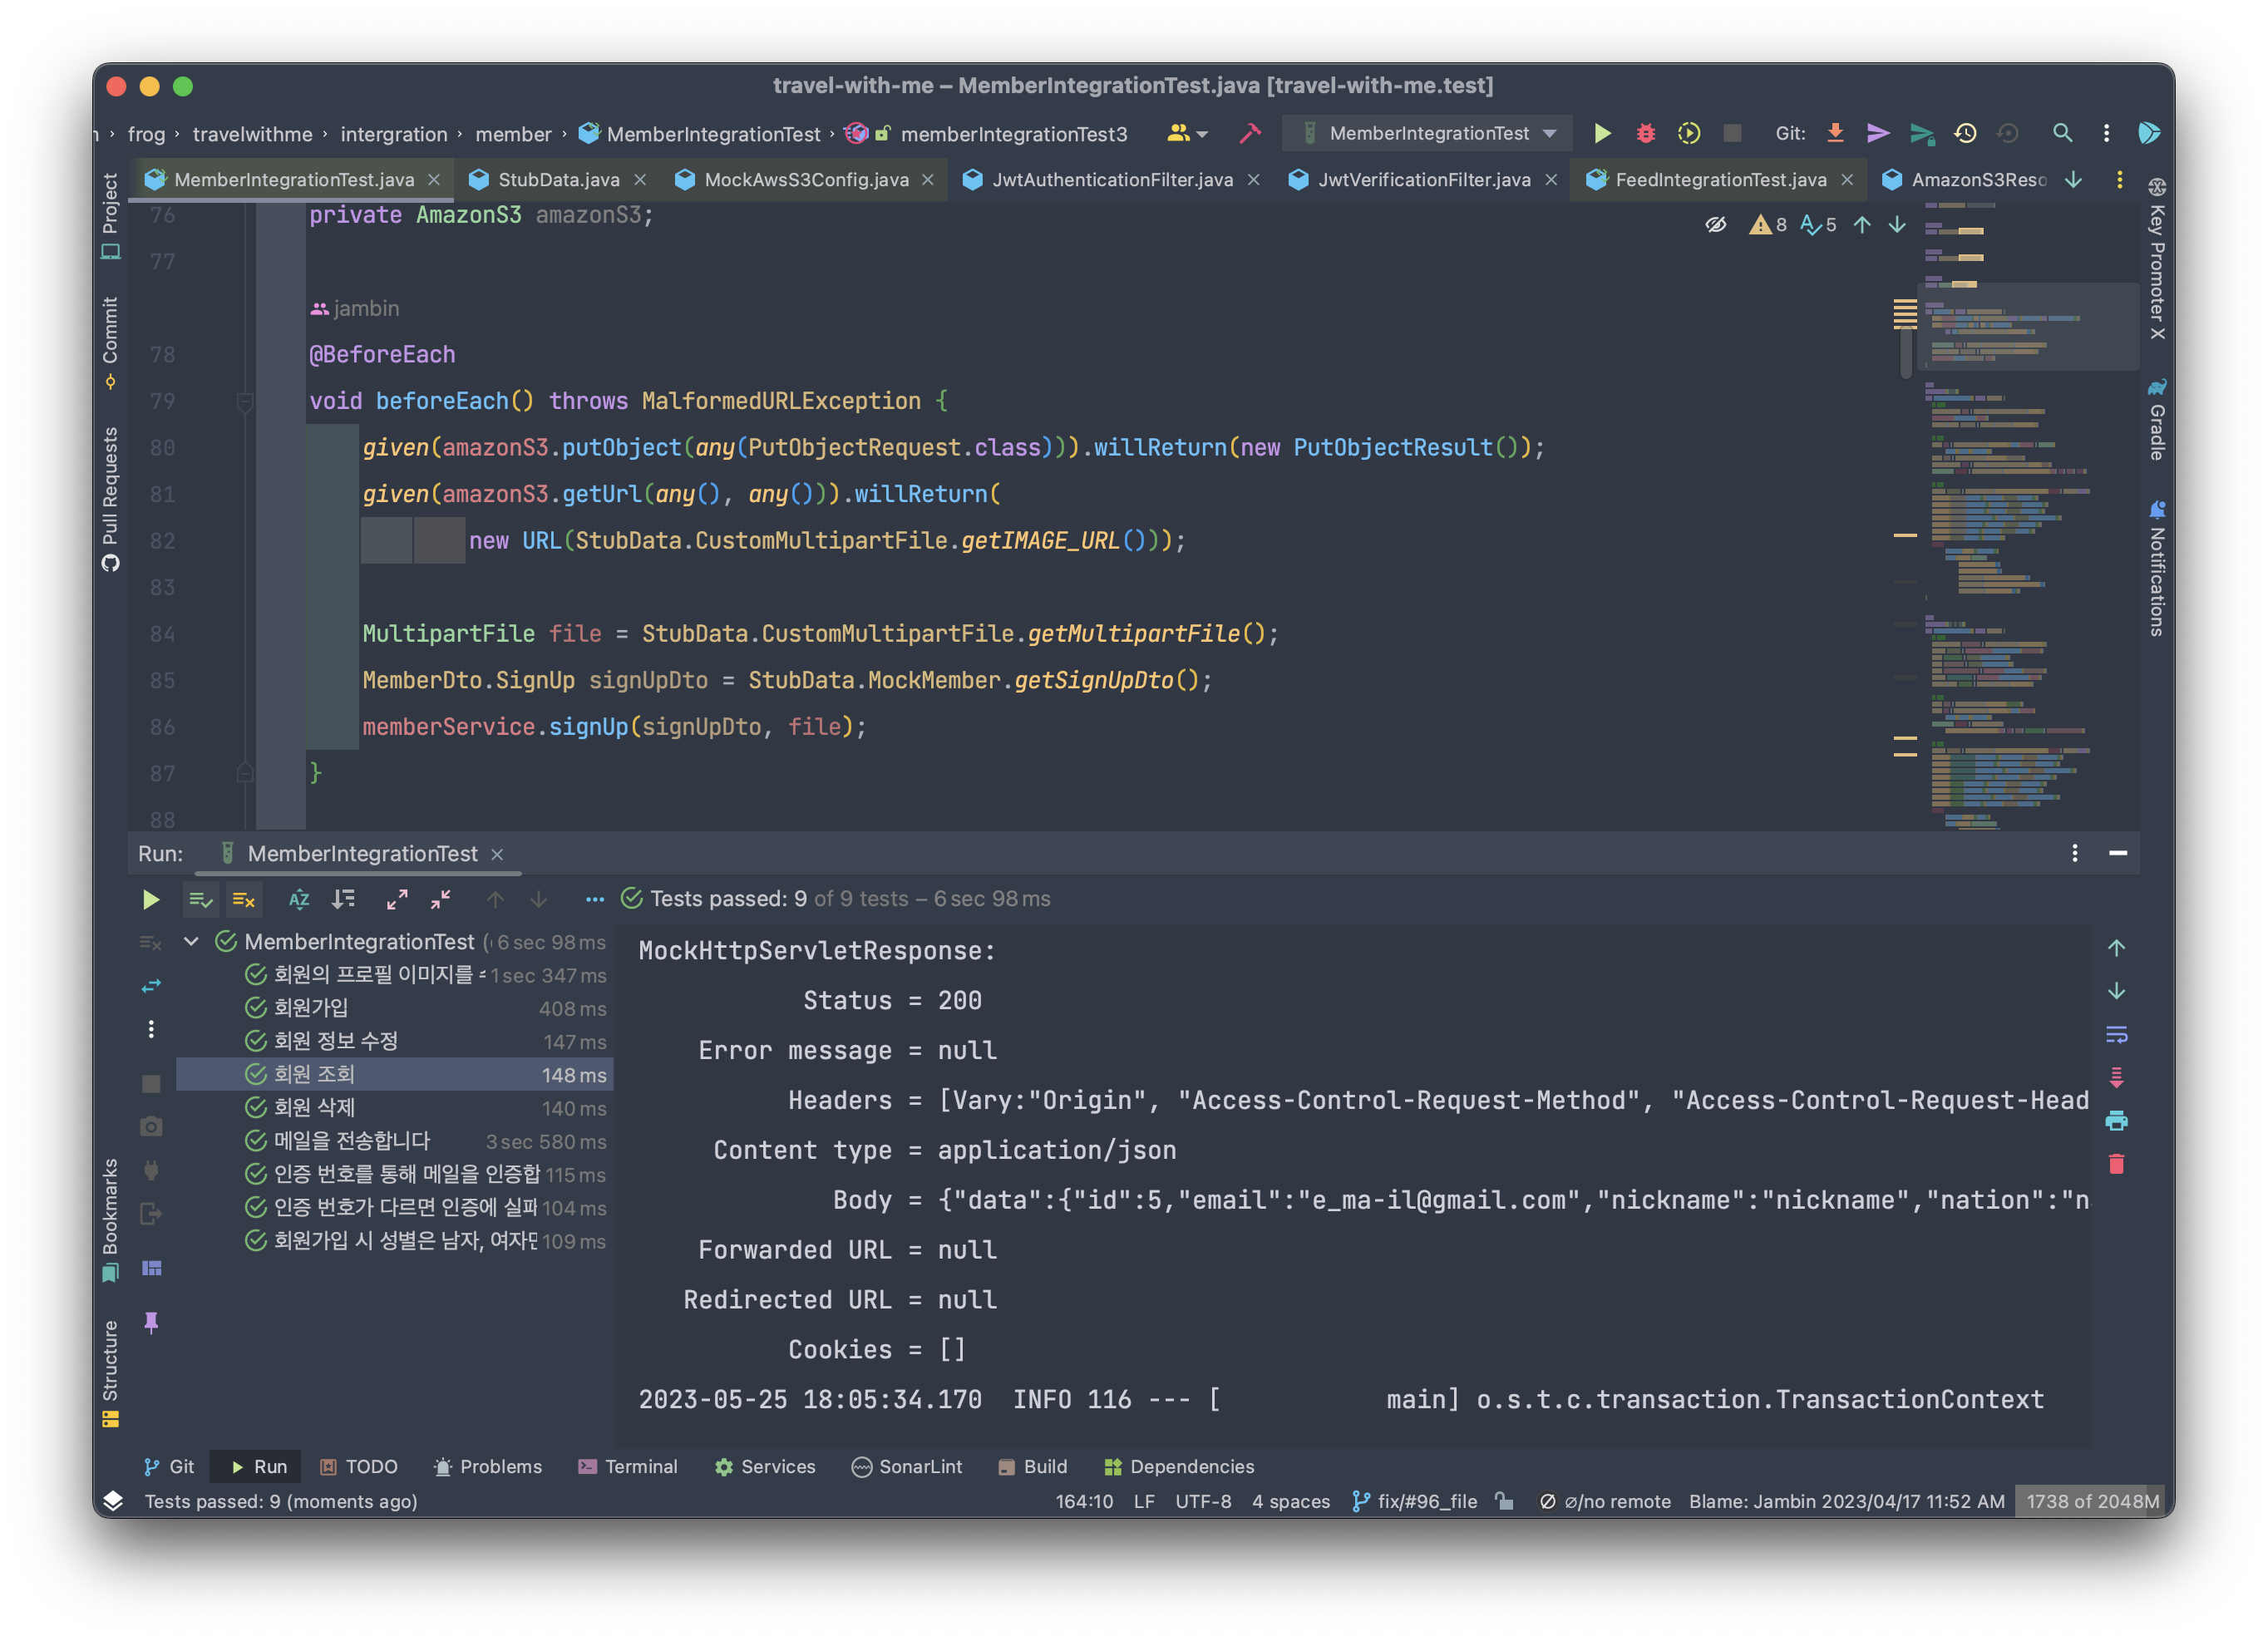2268x1641 pixels.
Task: Click the memory indicator 1738 of 2048M
Action: pos(2091,1501)
